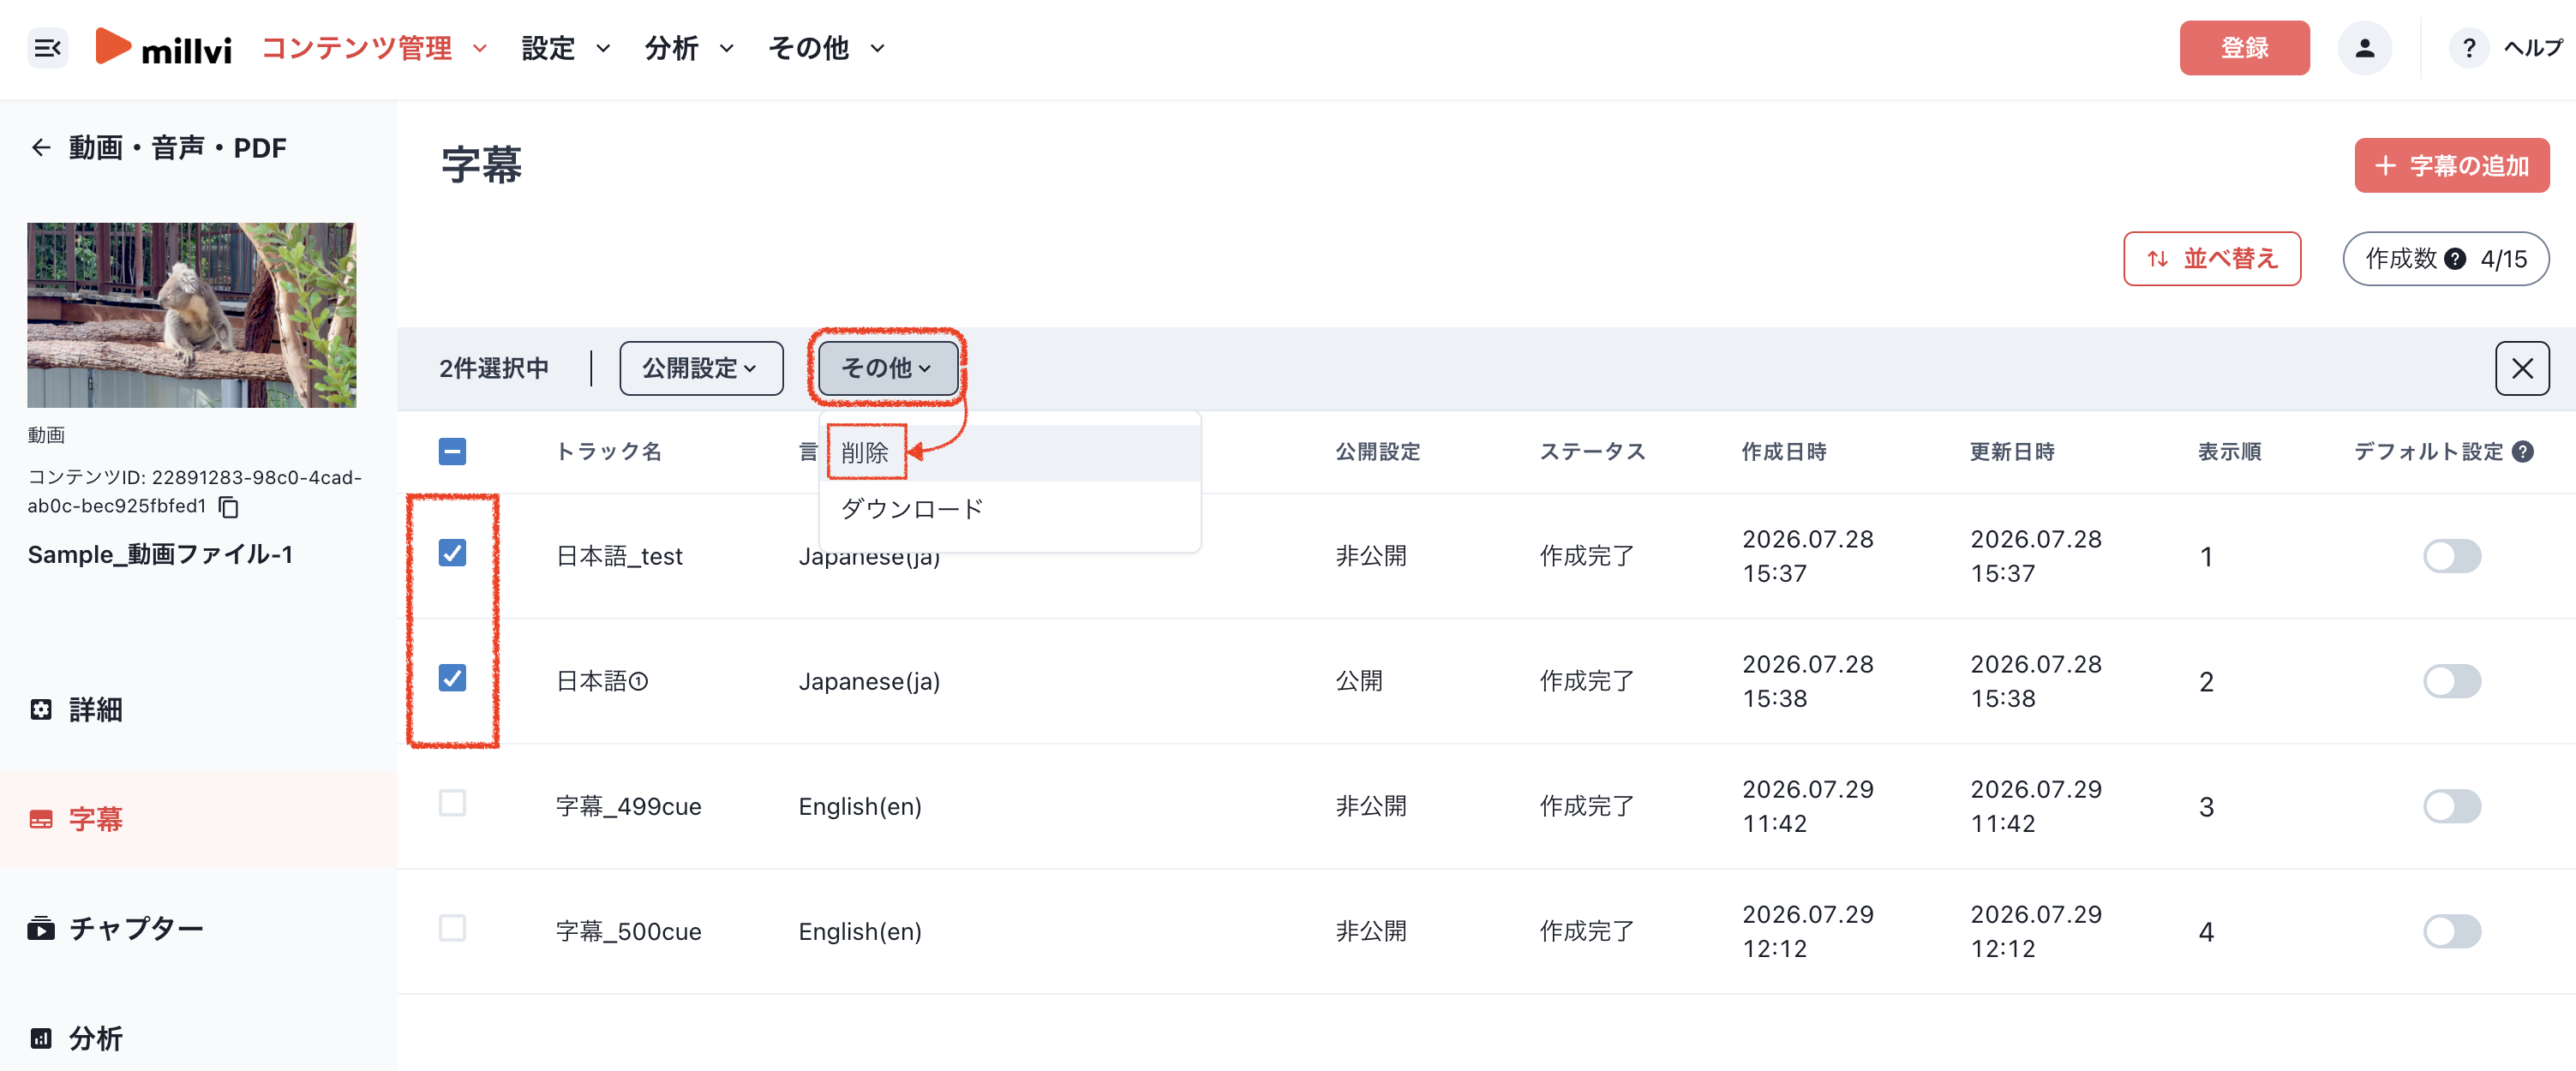Click the 作成数 help info icon

click(2454, 259)
